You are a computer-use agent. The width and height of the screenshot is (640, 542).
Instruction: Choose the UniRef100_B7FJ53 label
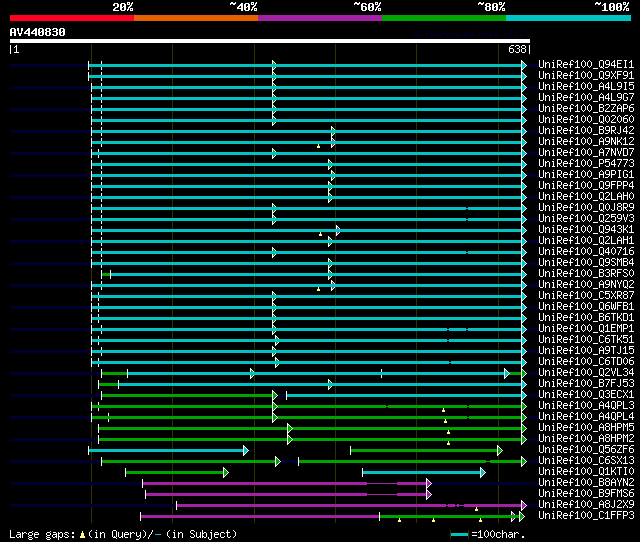(586, 384)
